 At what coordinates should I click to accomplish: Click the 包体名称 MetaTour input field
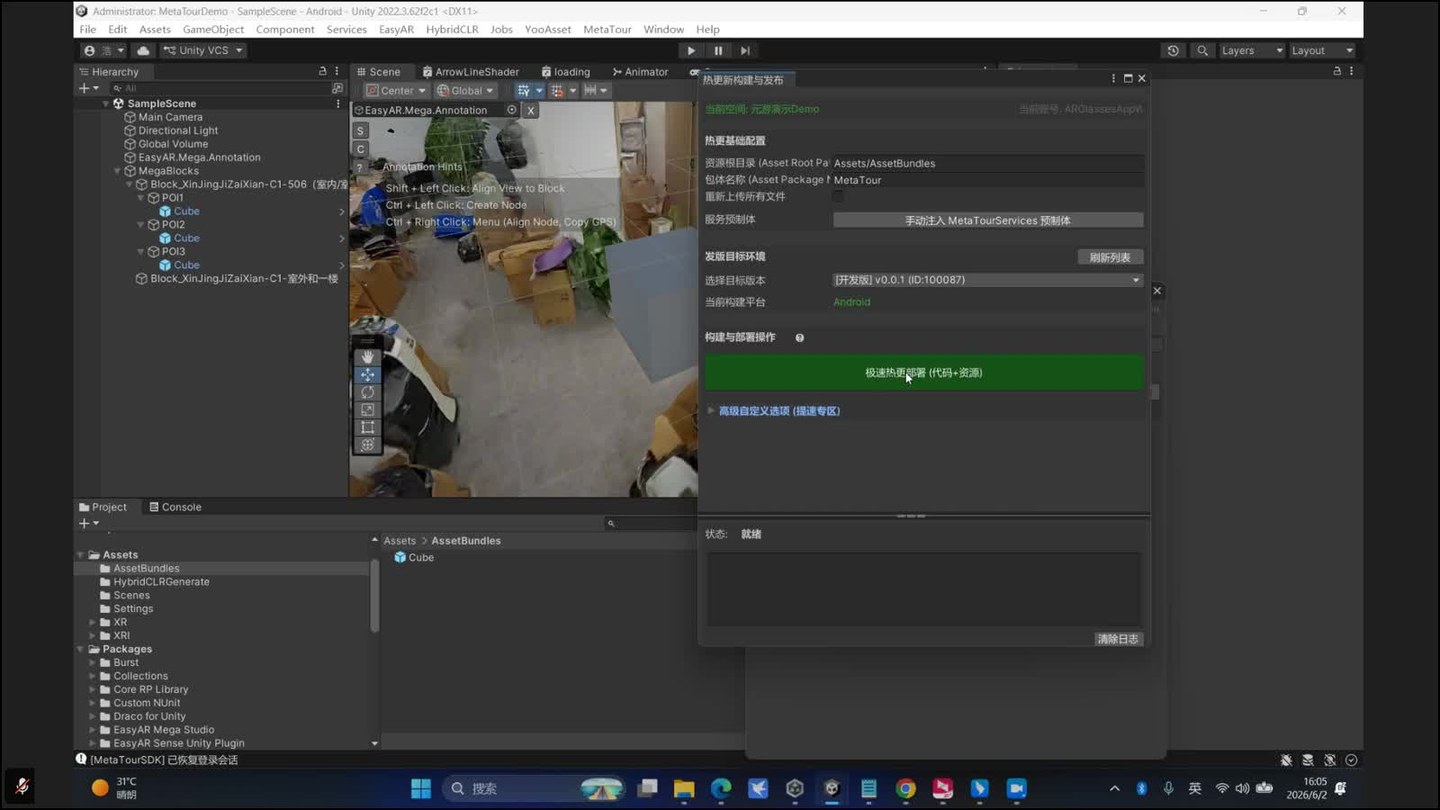point(988,180)
